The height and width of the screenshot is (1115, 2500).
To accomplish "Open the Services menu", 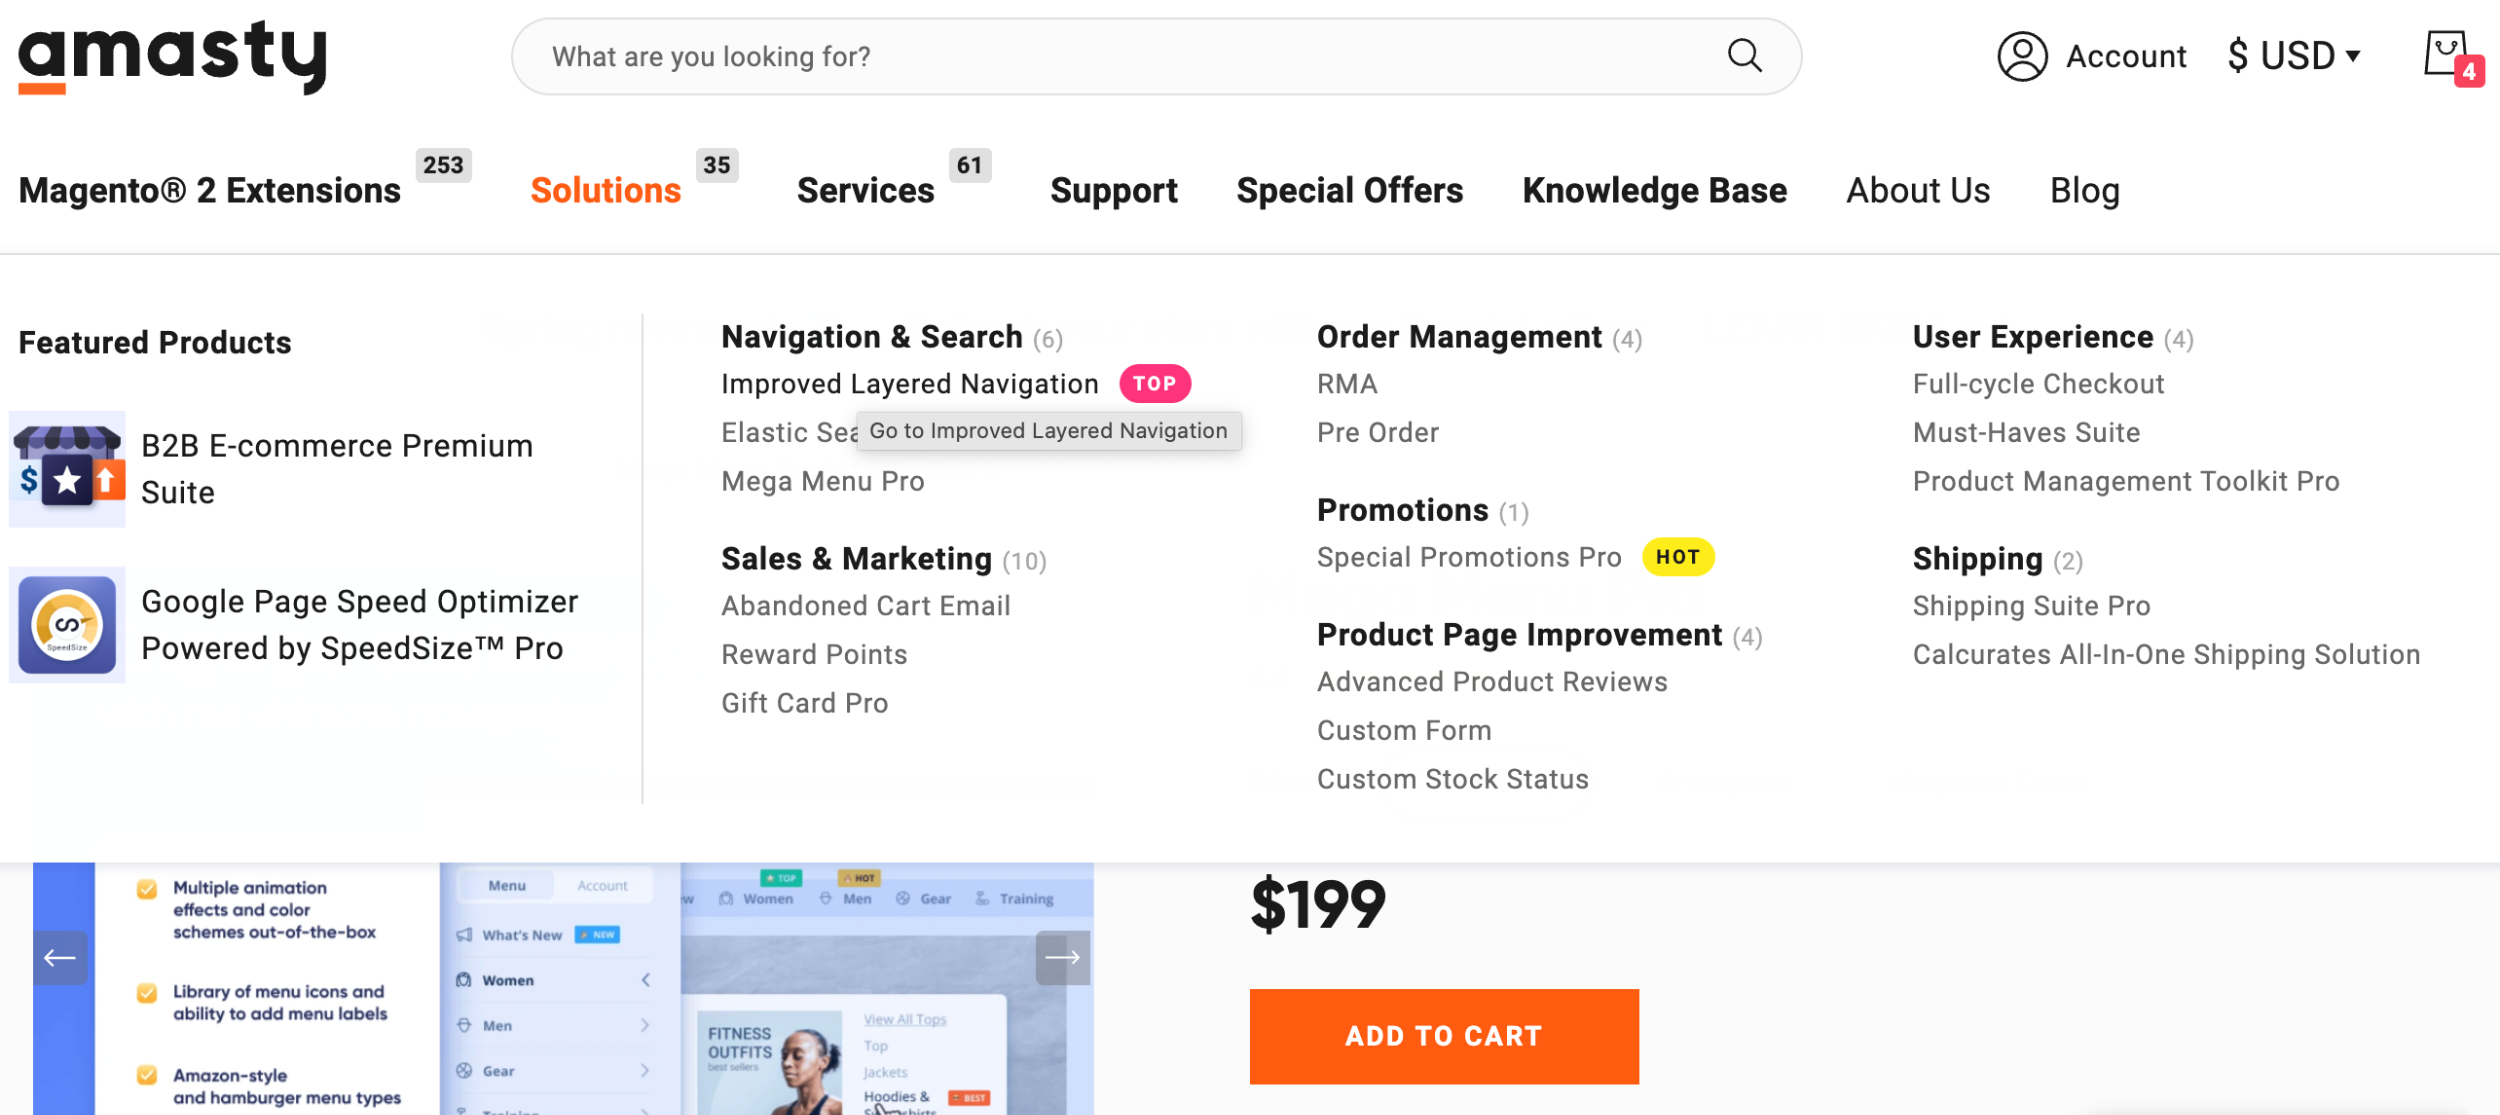I will click(865, 191).
